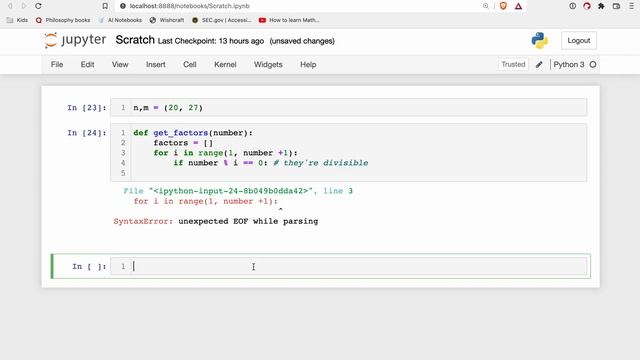Click the kernel idle circle indicator

point(593,64)
